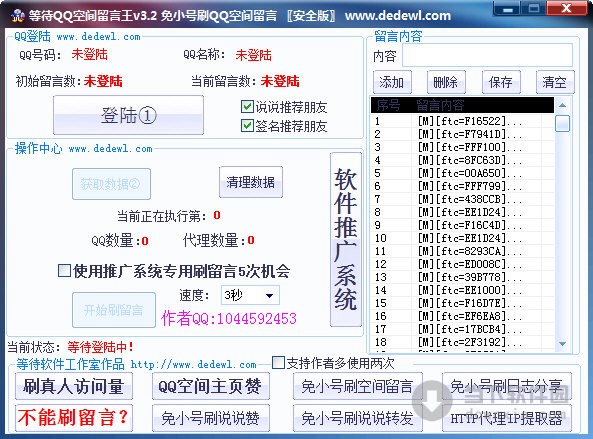Image resolution: width=593 pixels, height=439 pixels.
Task: Click the maximize window button
Action: 534,8
